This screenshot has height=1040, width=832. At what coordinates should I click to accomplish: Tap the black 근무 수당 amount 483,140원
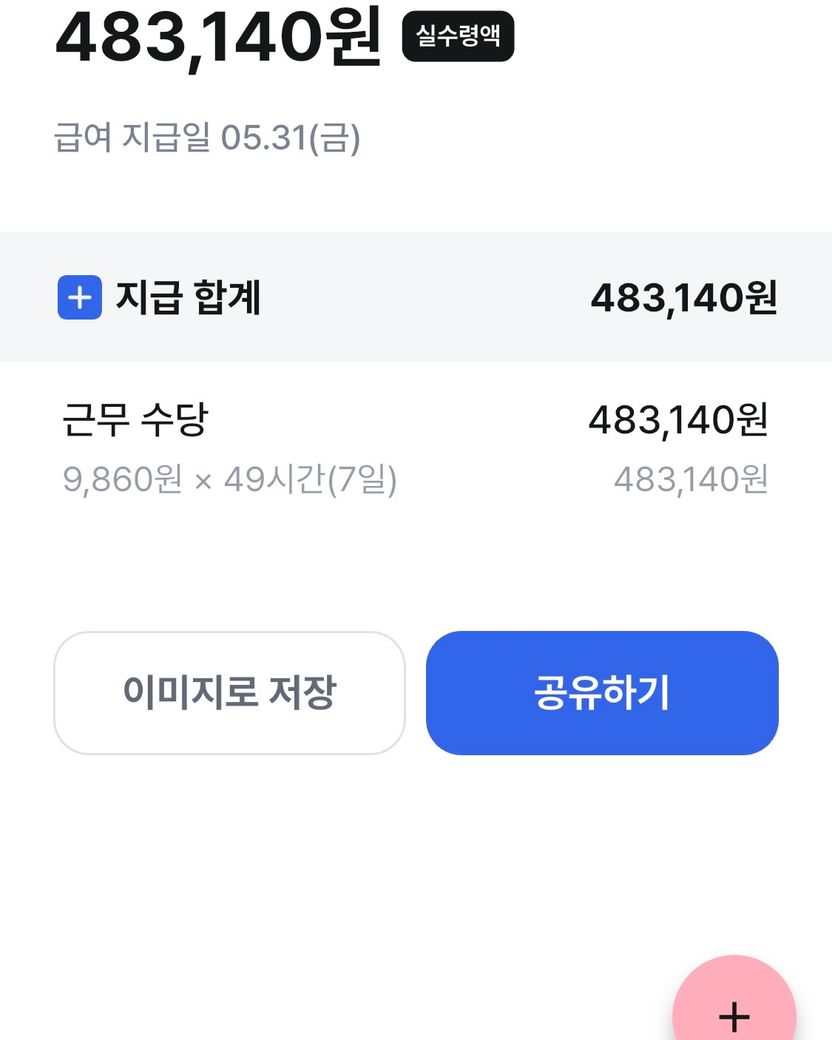click(x=677, y=421)
